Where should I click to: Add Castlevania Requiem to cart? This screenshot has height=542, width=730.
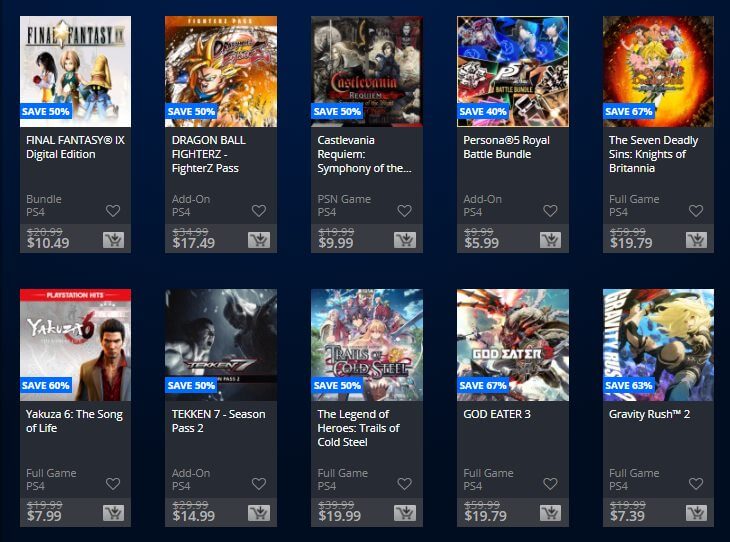(405, 240)
